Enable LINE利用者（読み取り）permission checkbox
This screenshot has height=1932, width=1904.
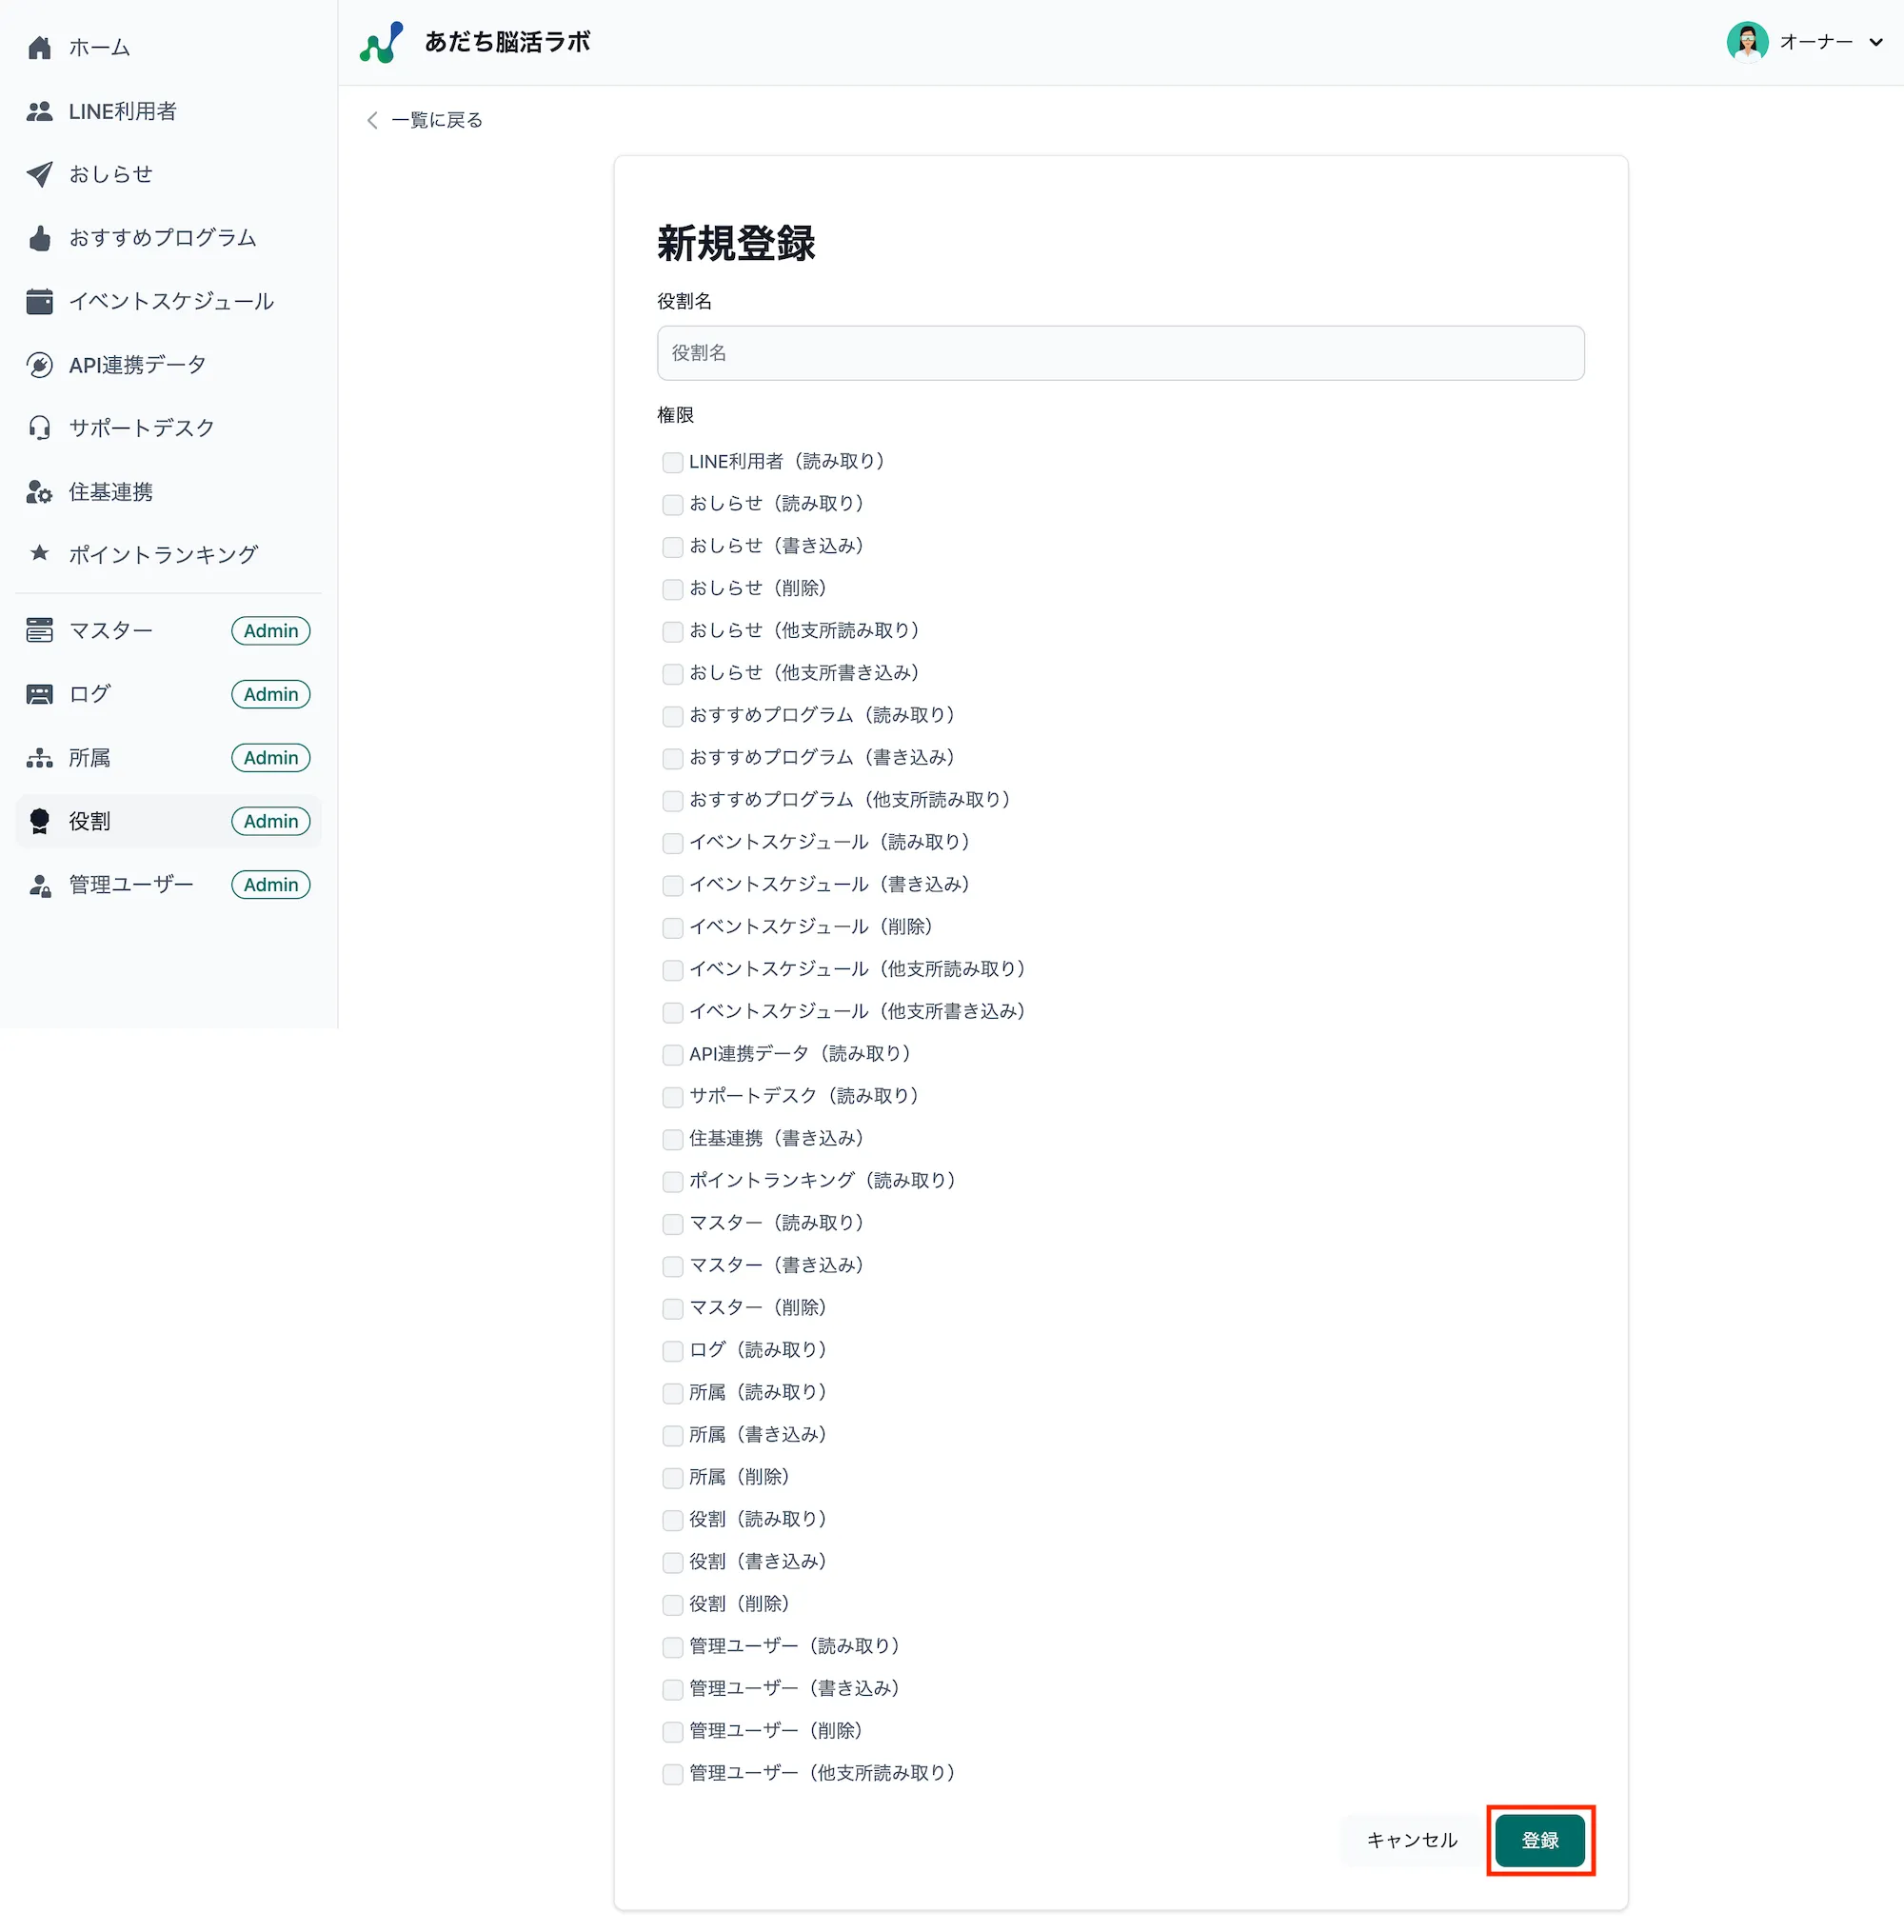671,462
